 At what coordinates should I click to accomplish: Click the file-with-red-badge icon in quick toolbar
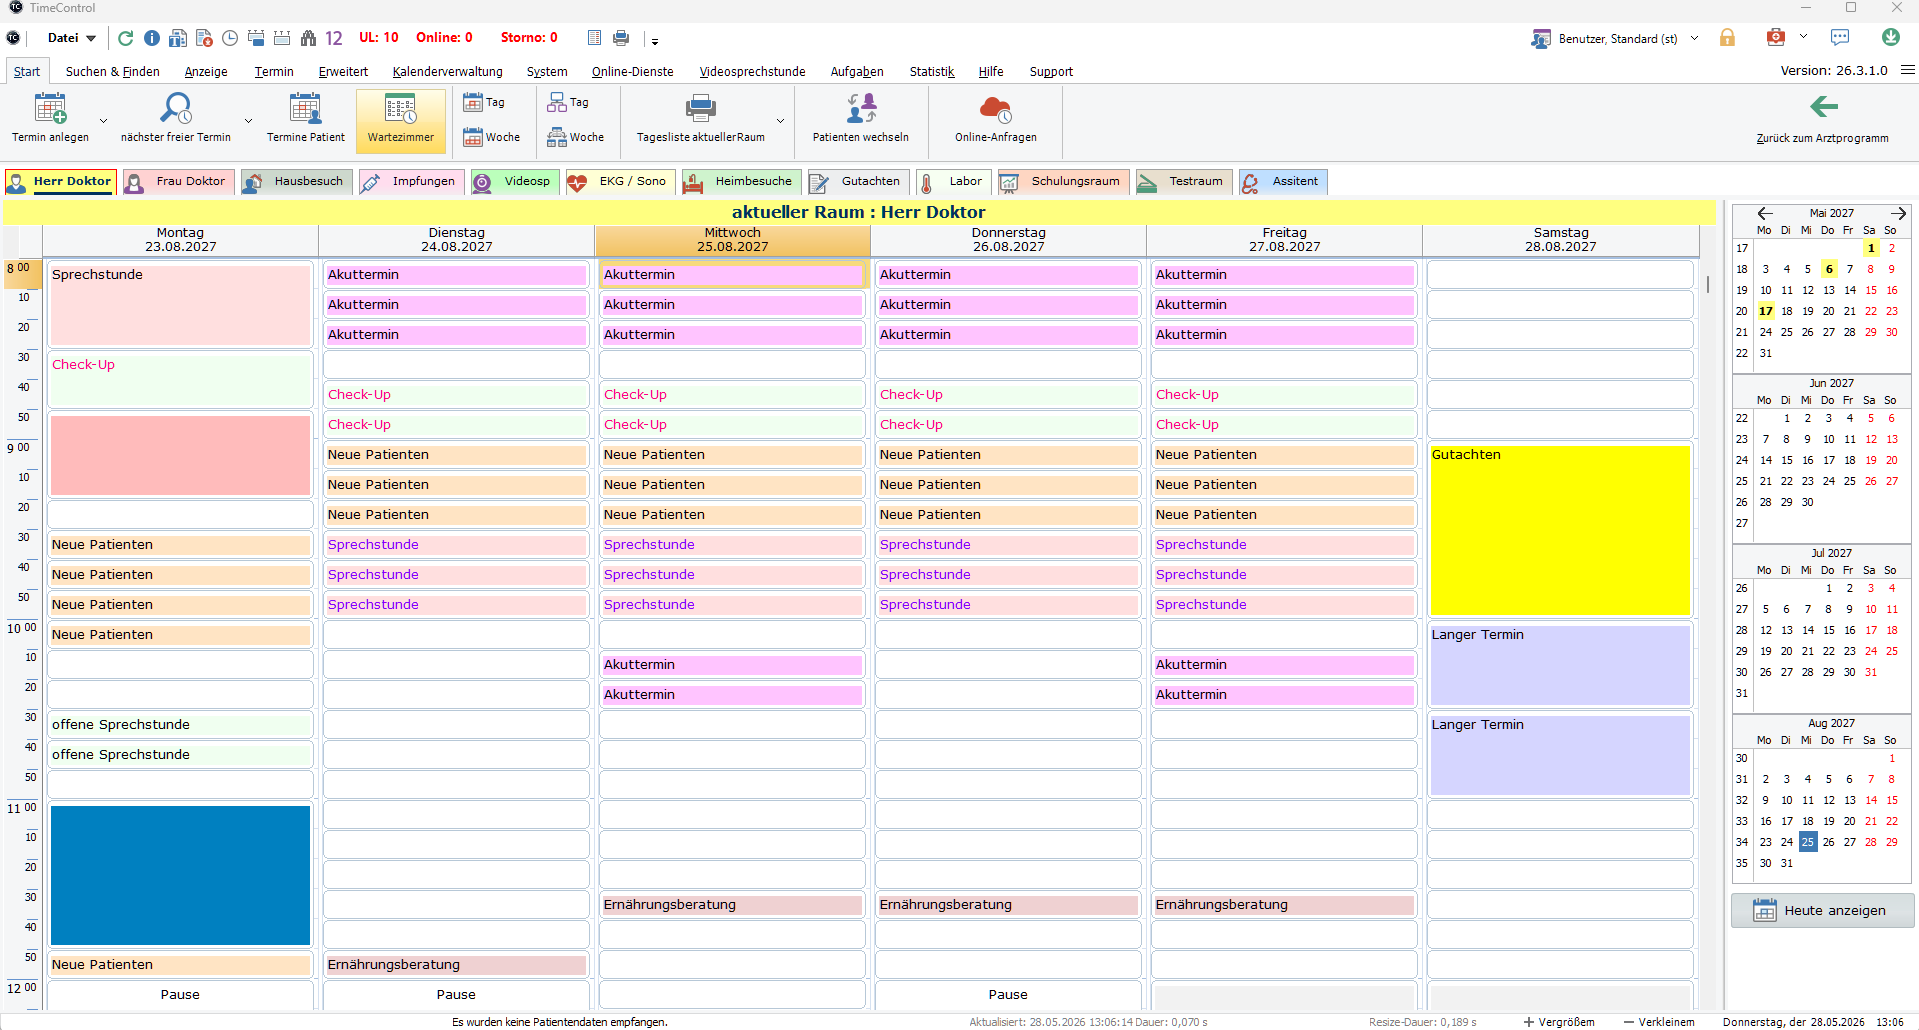204,38
